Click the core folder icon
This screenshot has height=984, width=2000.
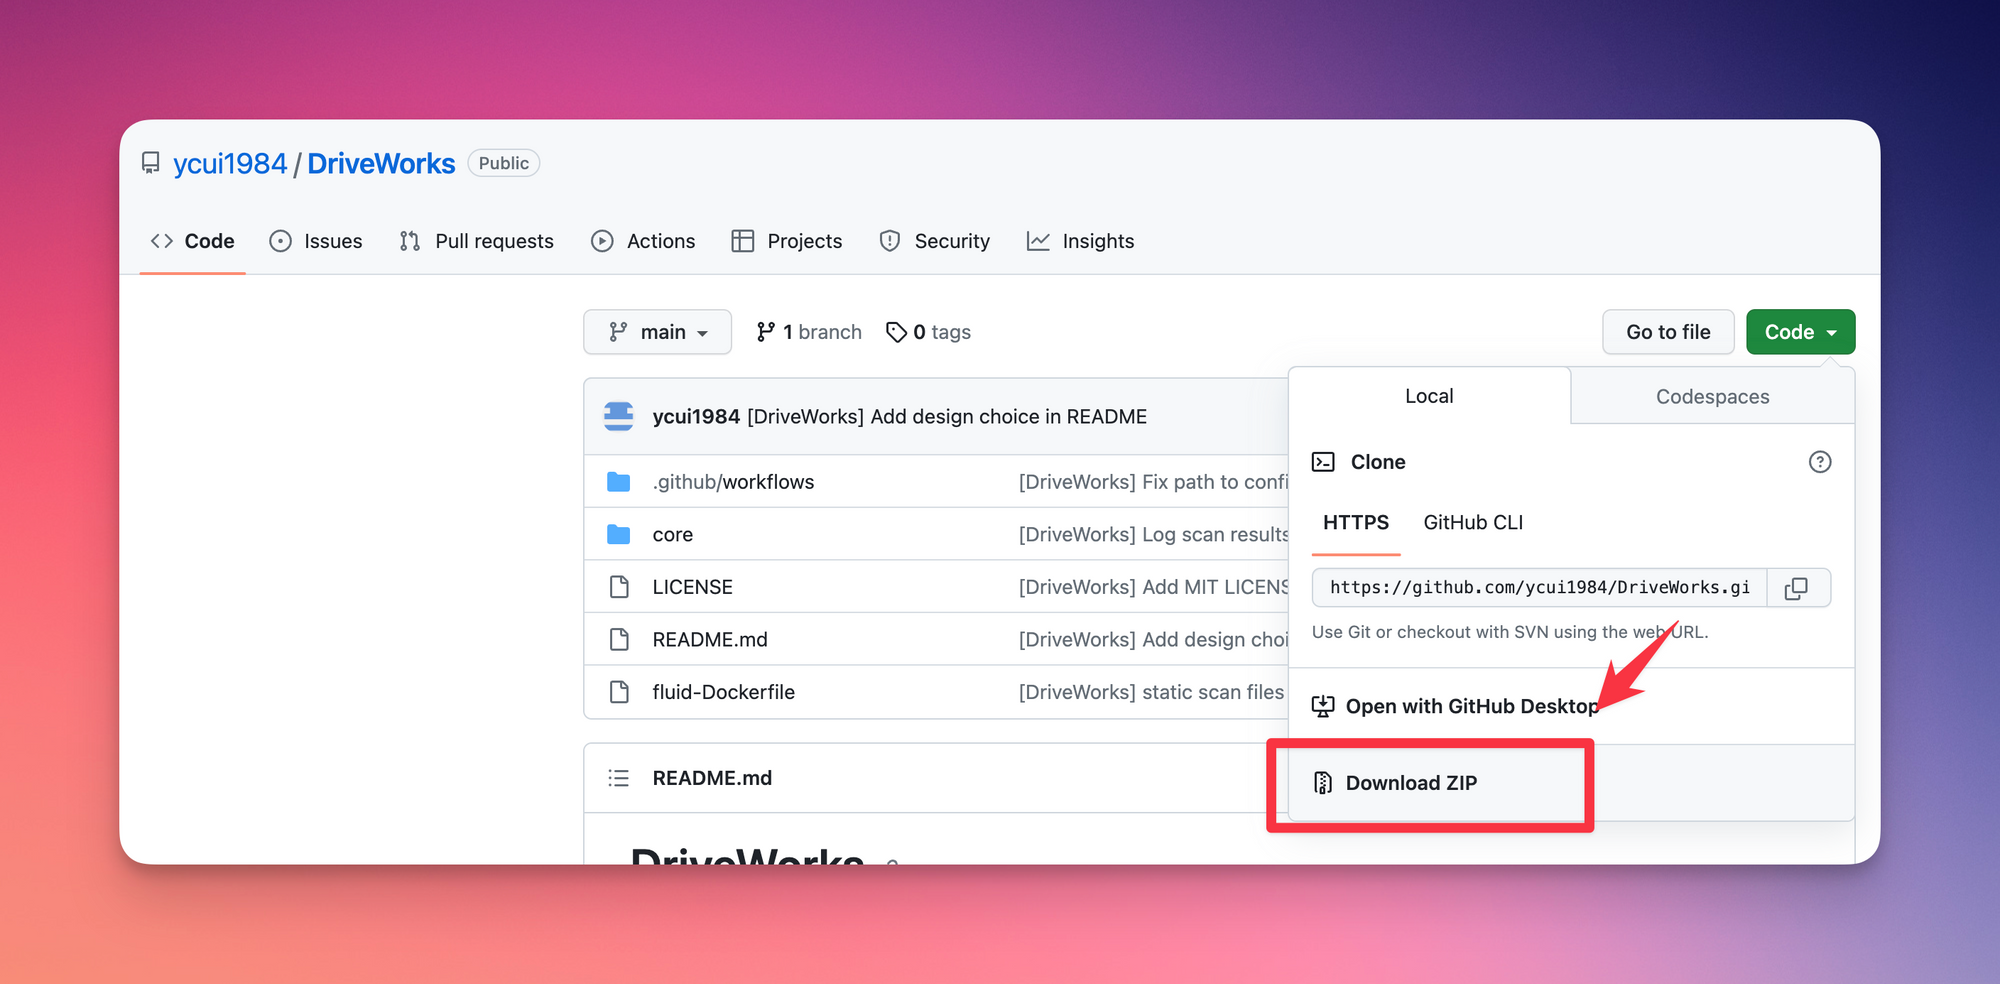[619, 535]
